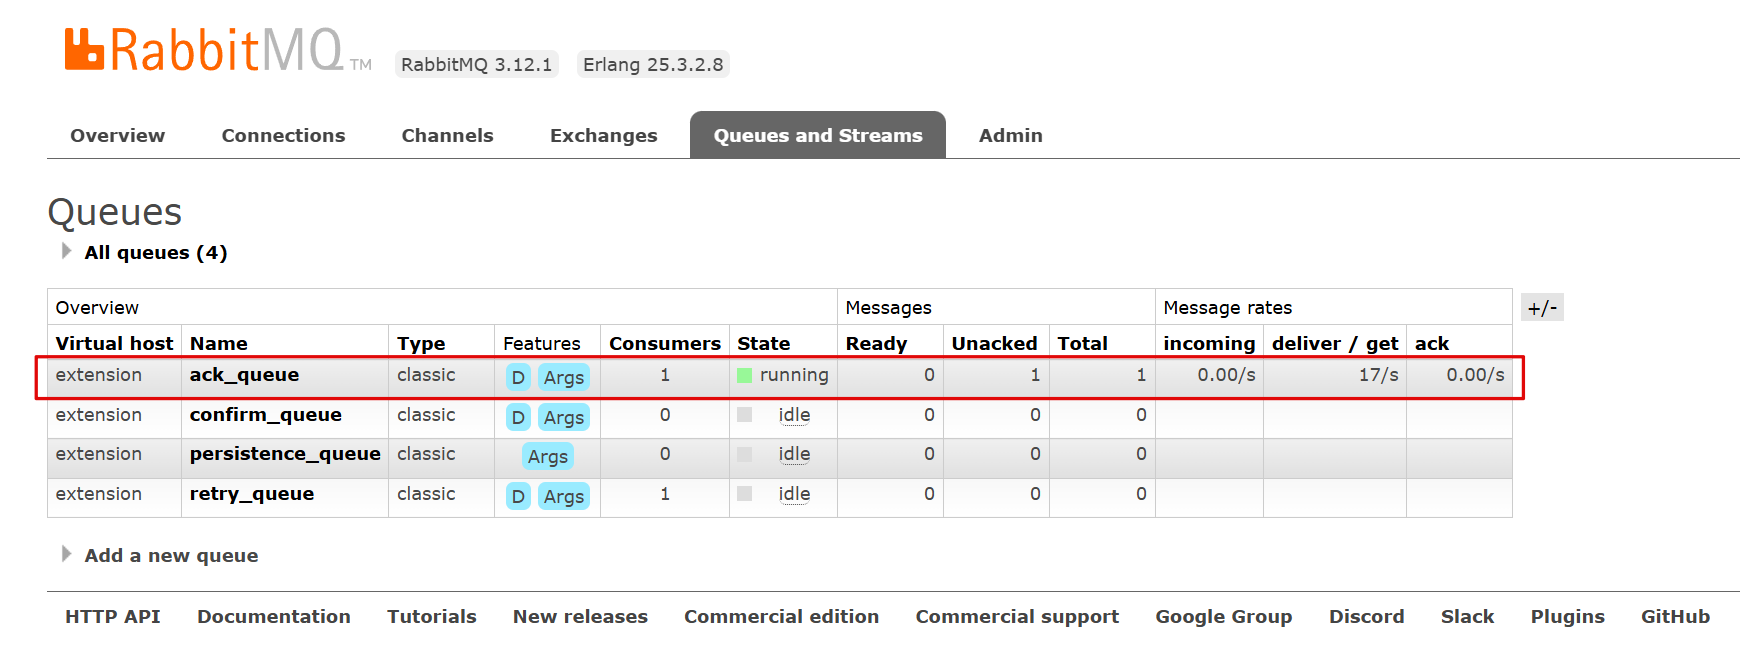The image size is (1740, 657).
Task: Select the Queues and Streams tab
Action: coord(818,135)
